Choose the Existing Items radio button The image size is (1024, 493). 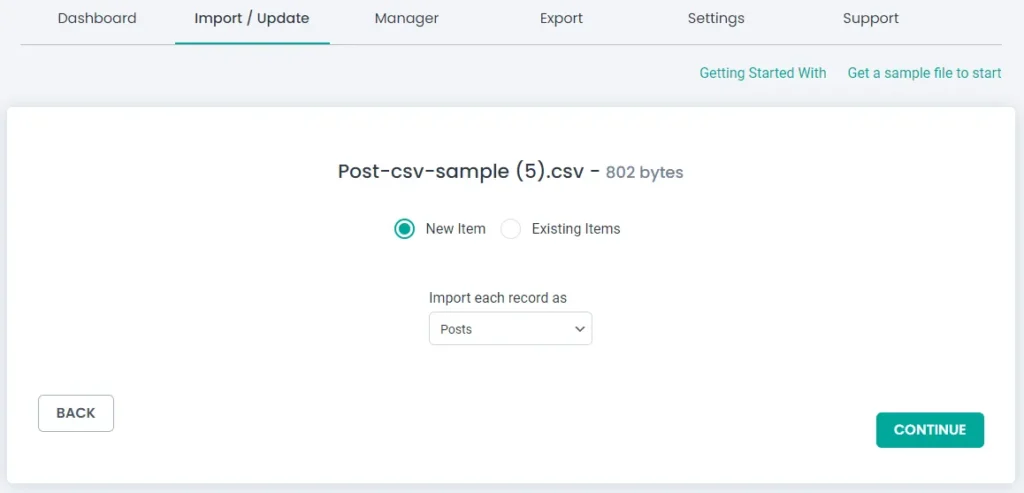[x=511, y=229]
